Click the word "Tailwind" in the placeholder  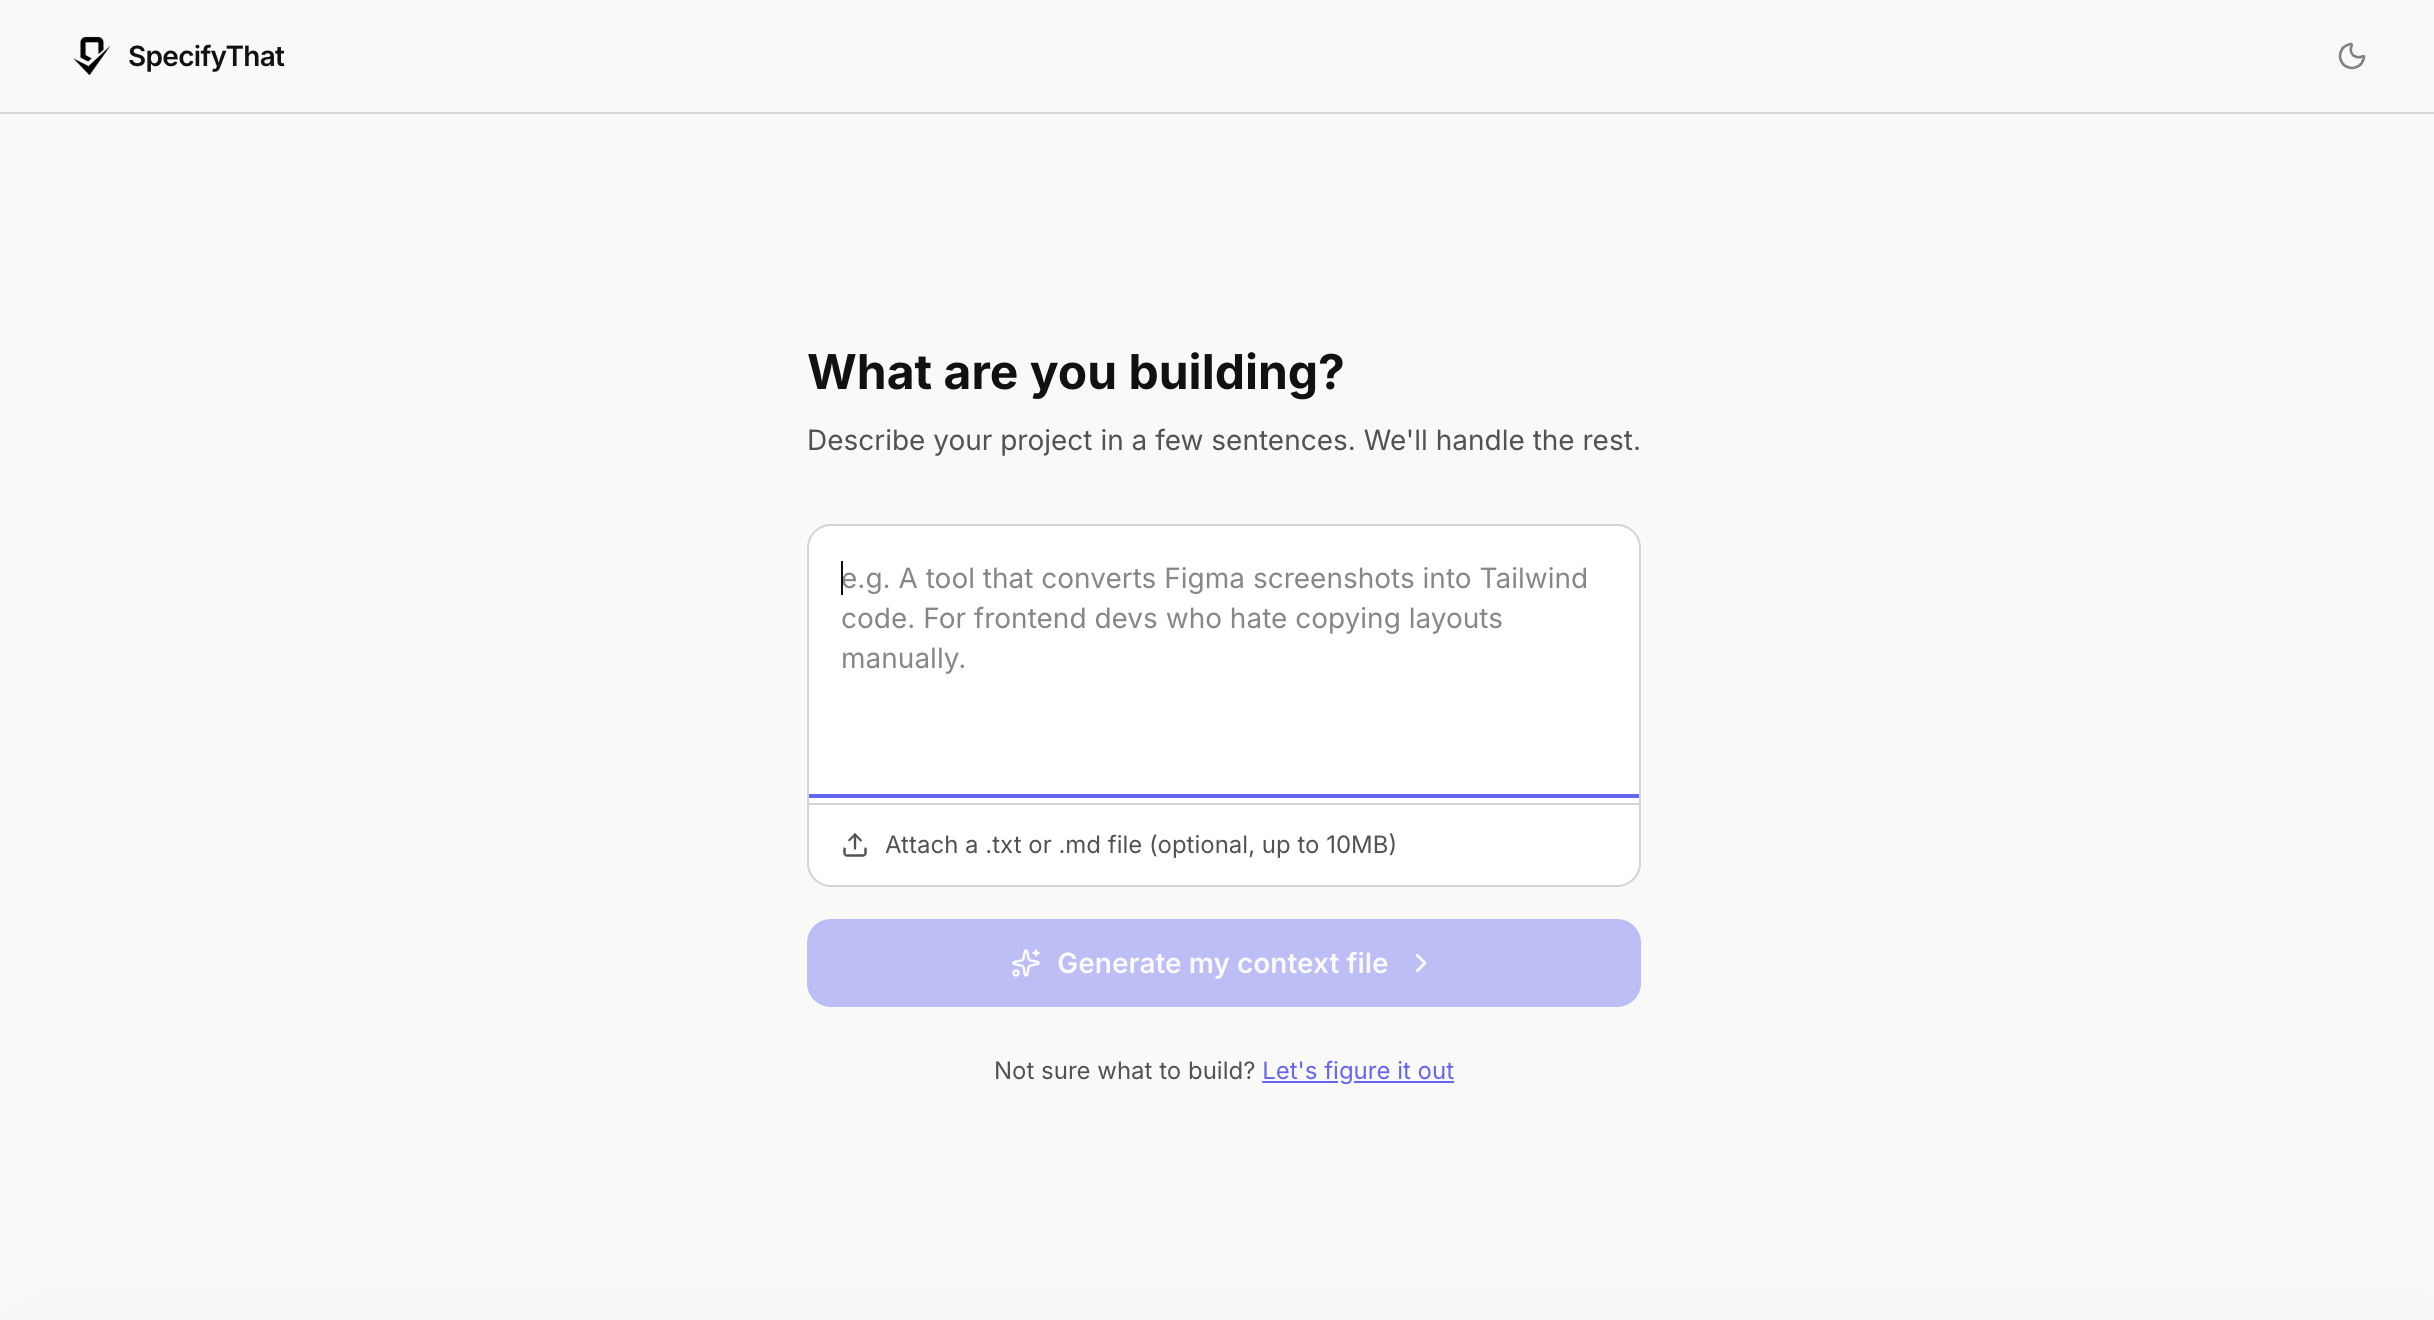coord(1533,578)
